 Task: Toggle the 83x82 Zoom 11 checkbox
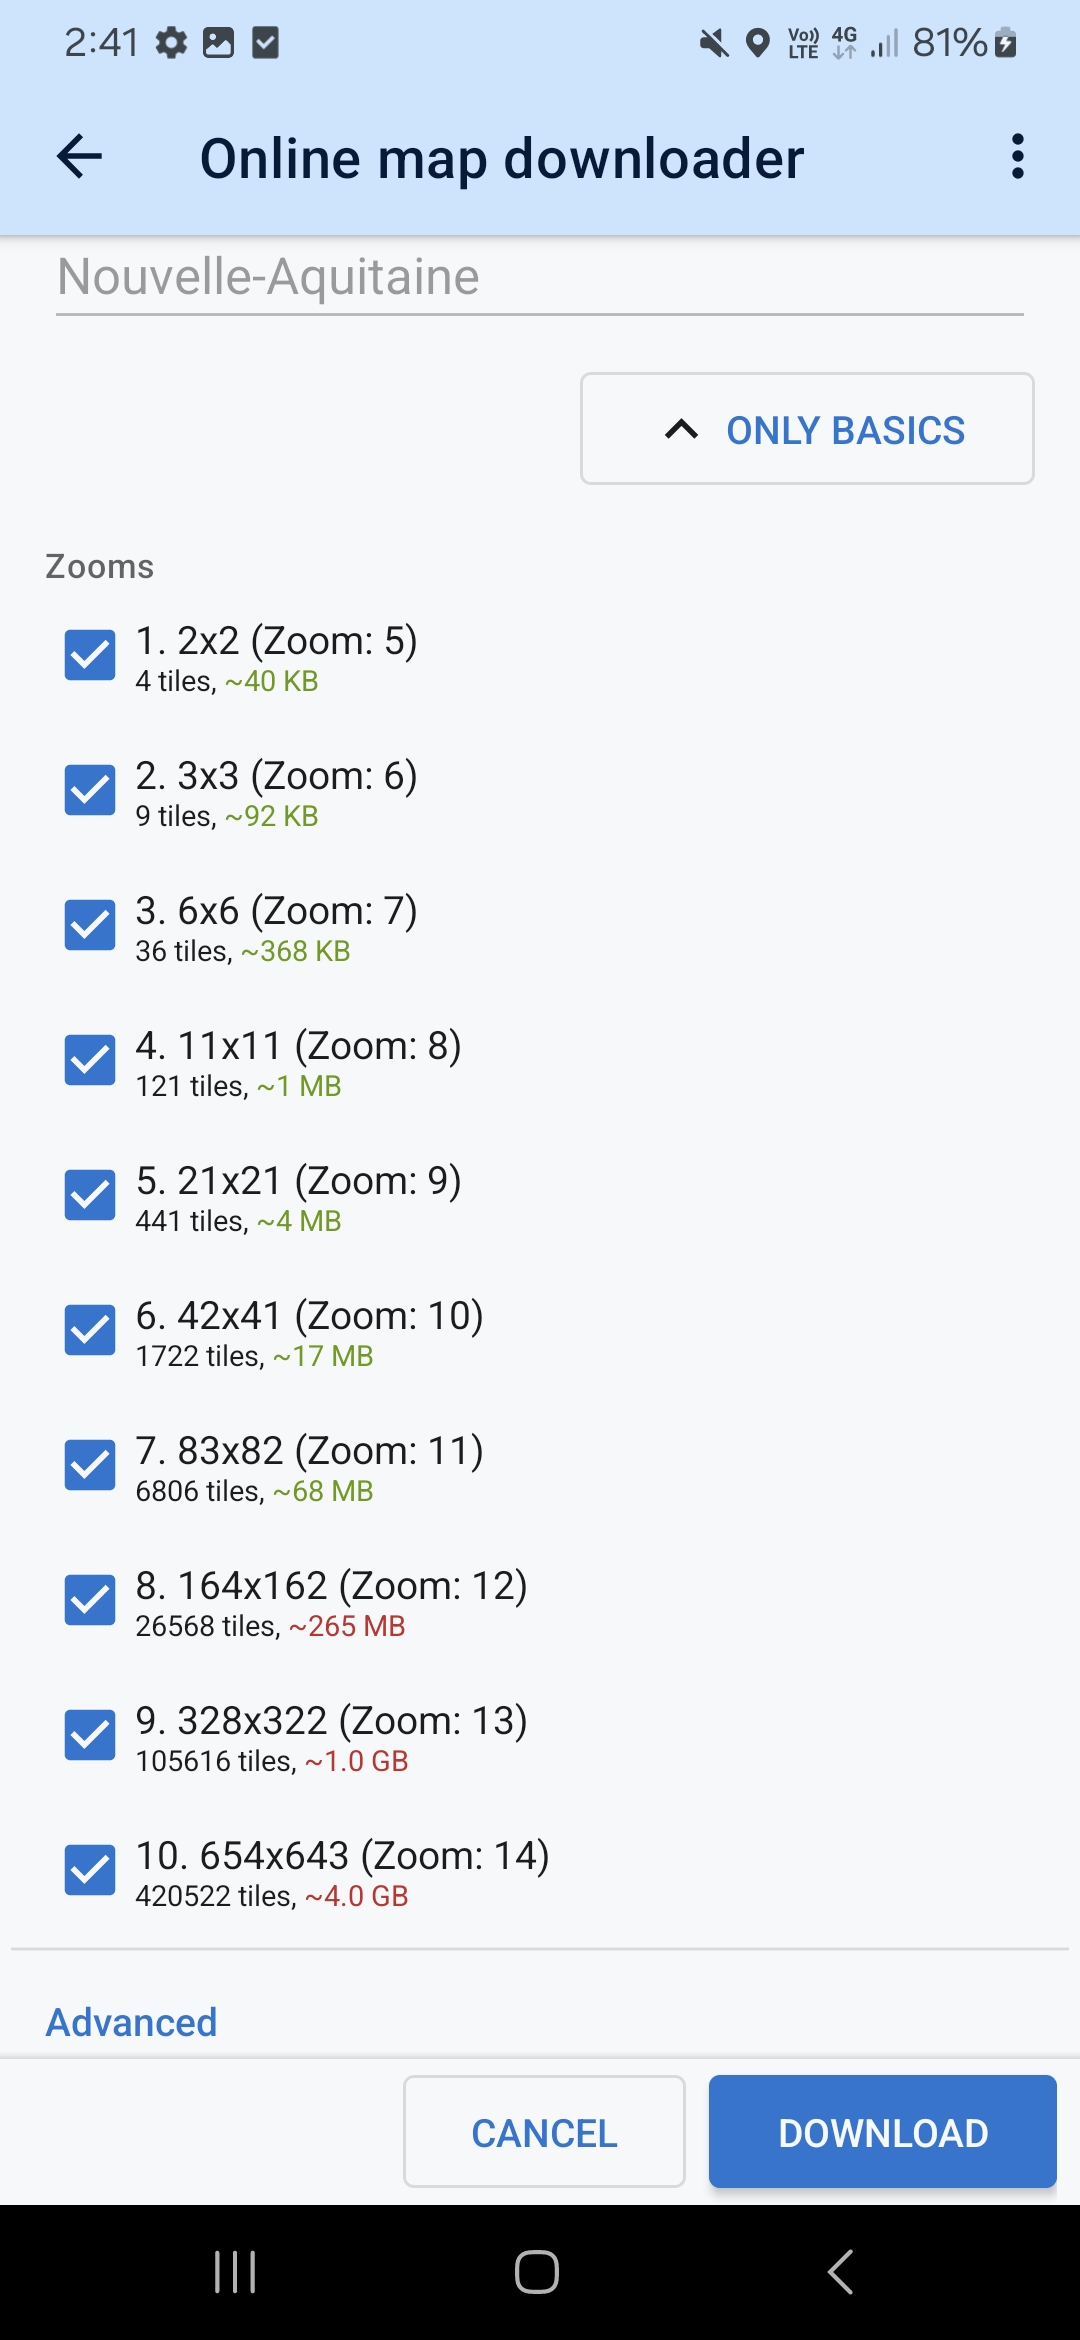[x=90, y=1465]
